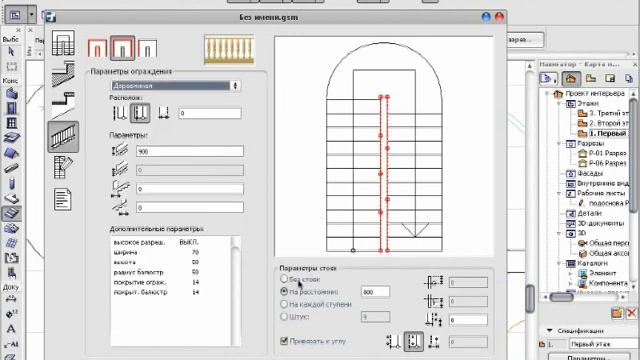Select the Roof tool in toolbox

point(11,153)
